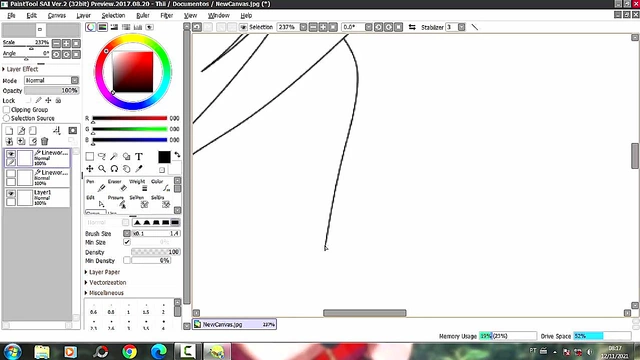Image resolution: width=640 pixels, height=360 pixels.
Task: Select the Eraser linework tool
Action: coord(118,185)
